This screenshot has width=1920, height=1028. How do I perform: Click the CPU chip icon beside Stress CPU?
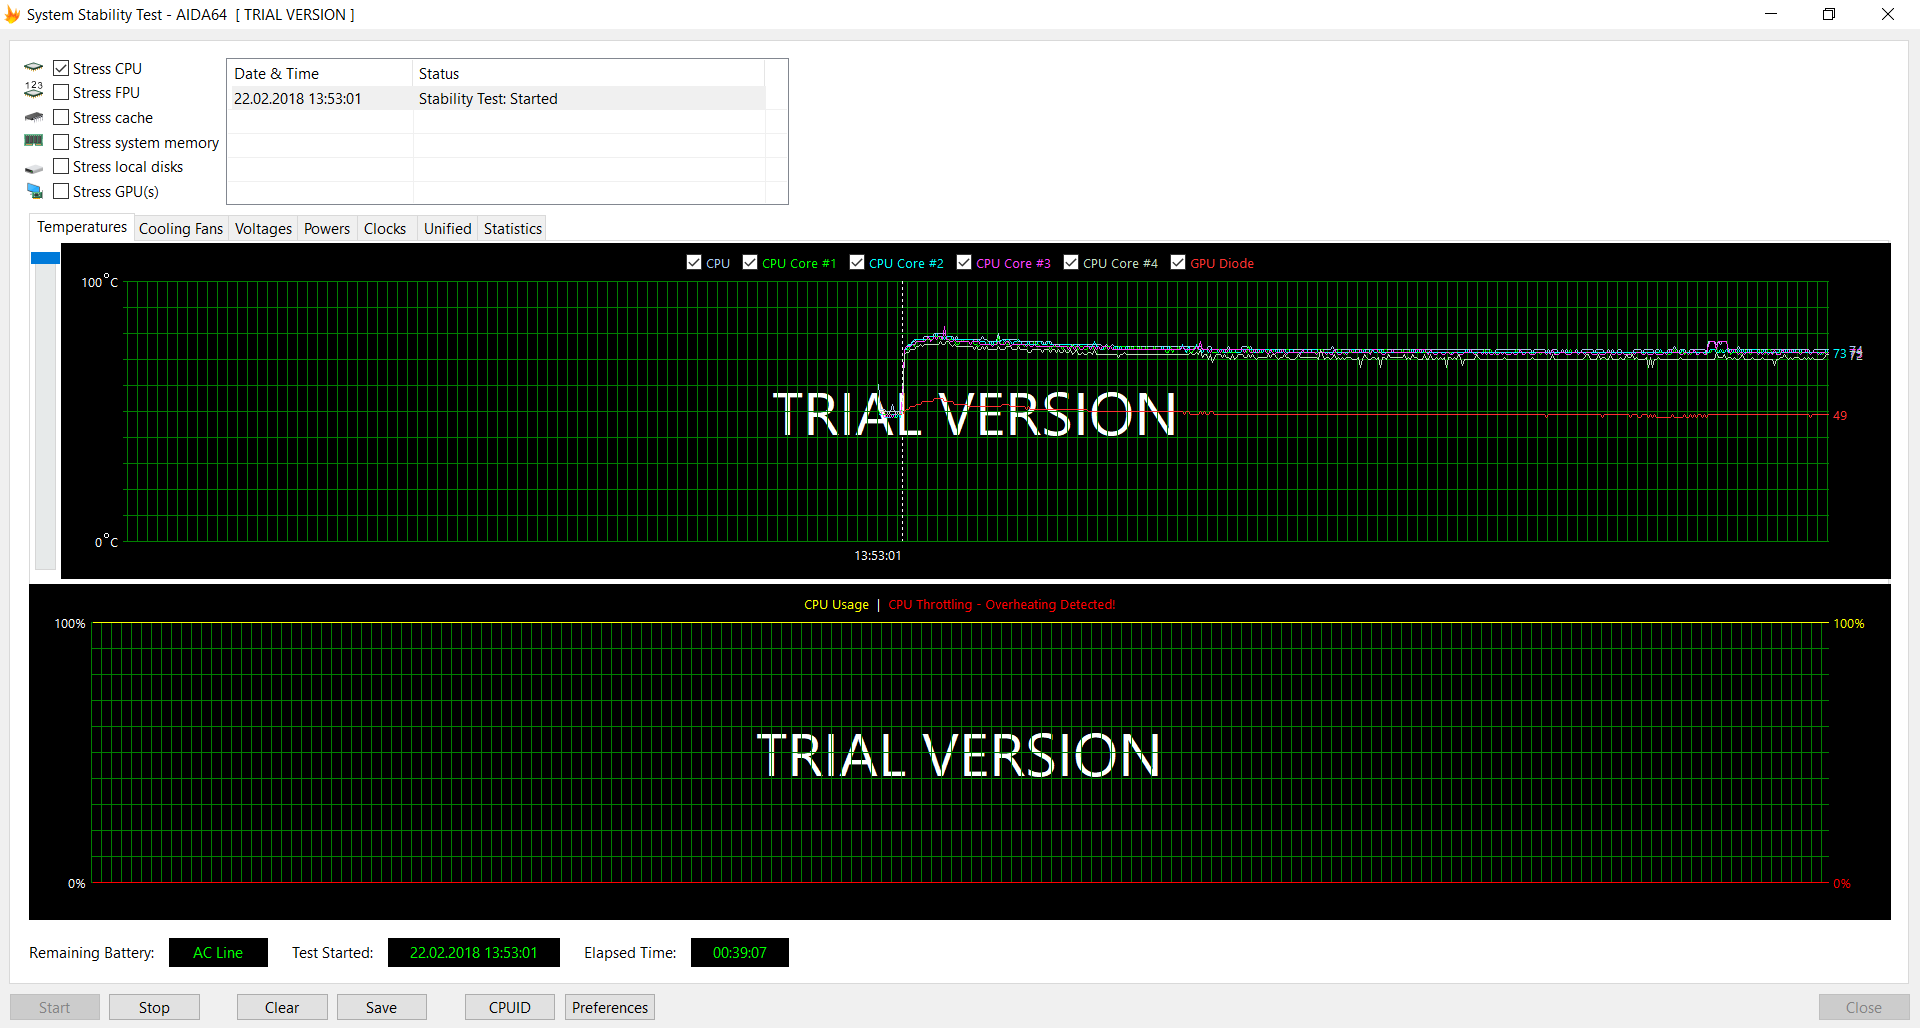(34, 68)
